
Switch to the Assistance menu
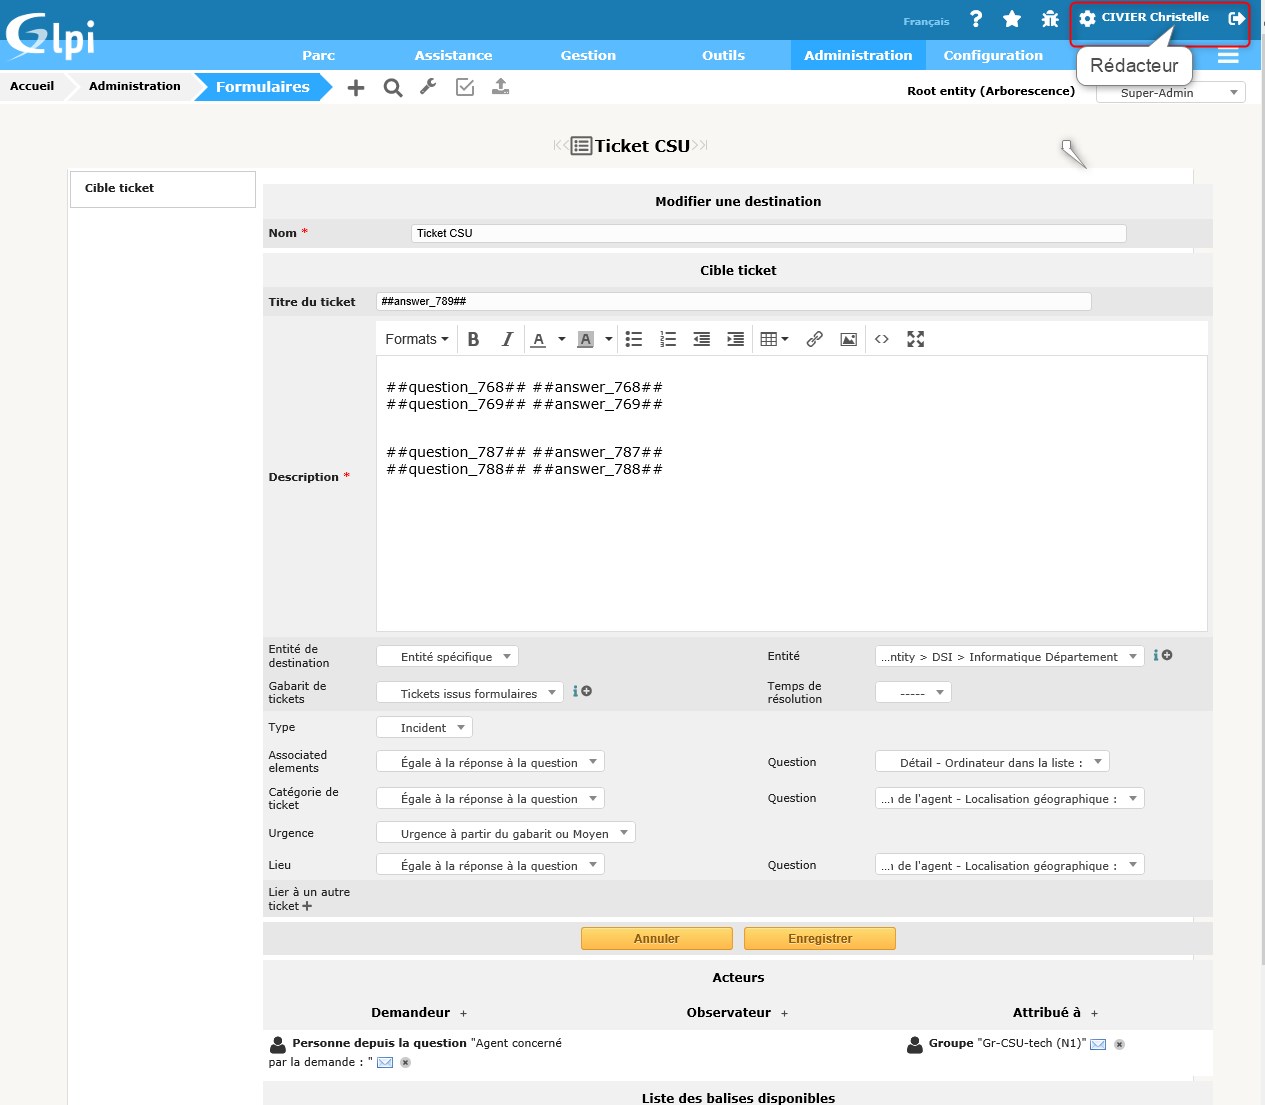(453, 55)
